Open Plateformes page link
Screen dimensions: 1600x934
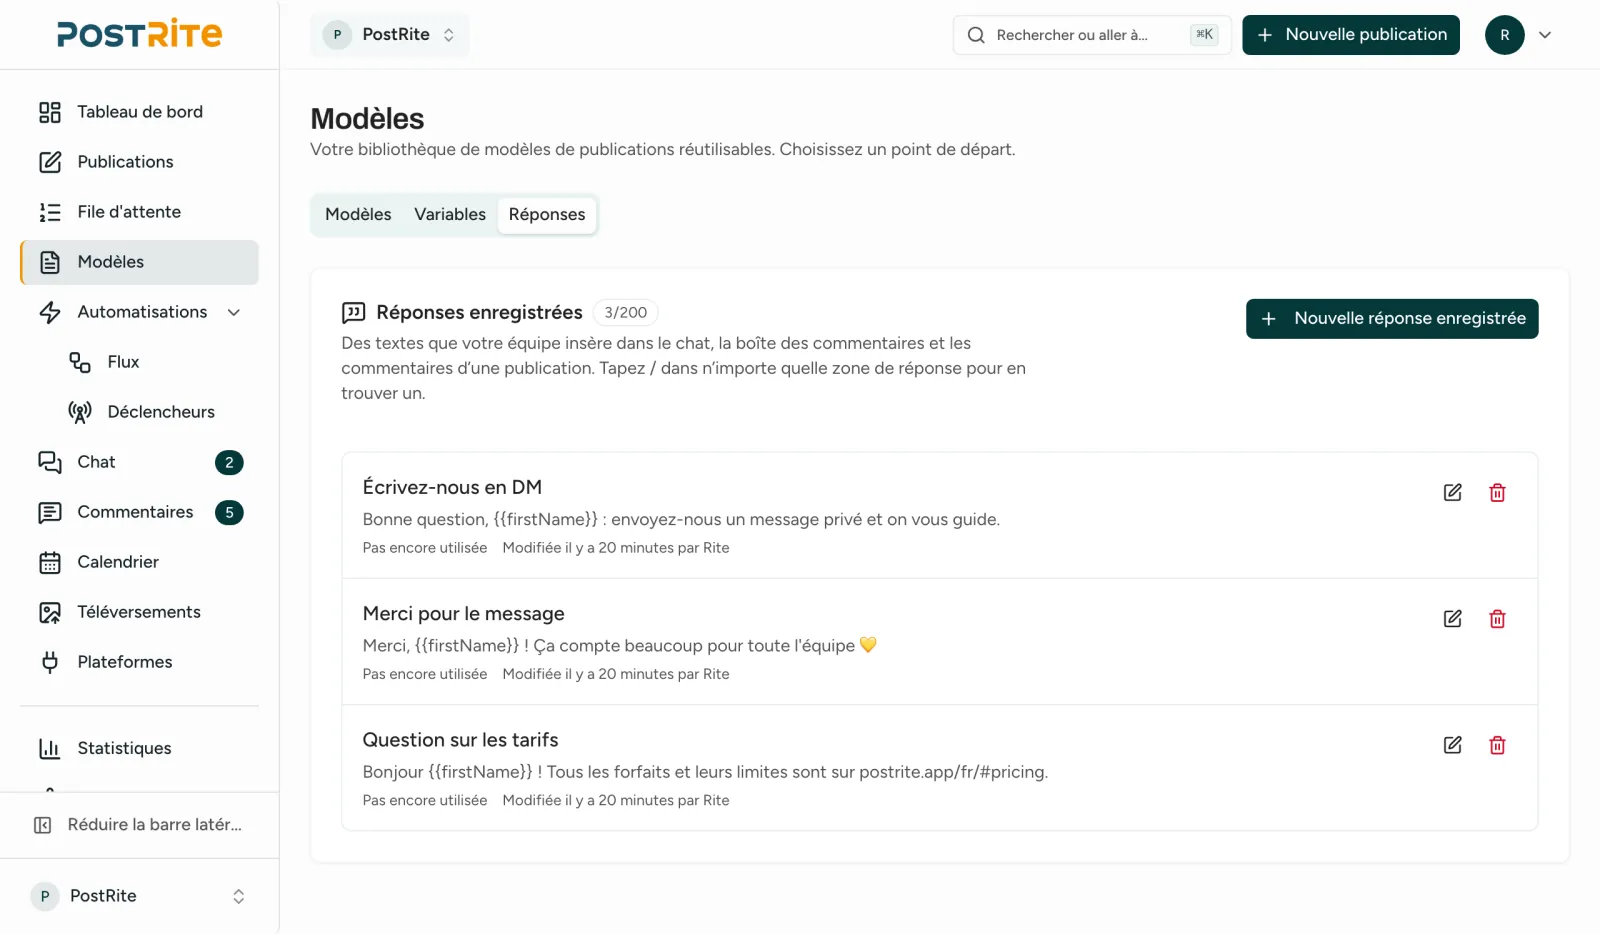point(139,662)
